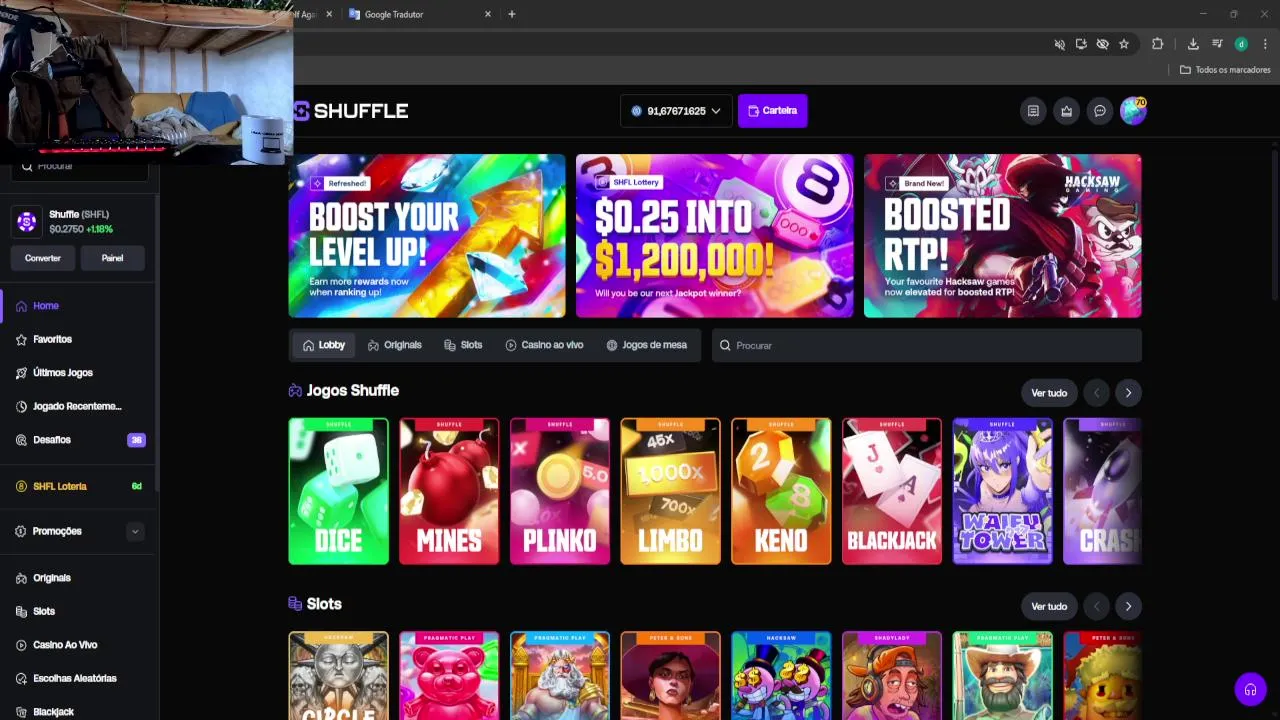Open the browser extensions puzzle icon

pyautogui.click(x=1157, y=44)
